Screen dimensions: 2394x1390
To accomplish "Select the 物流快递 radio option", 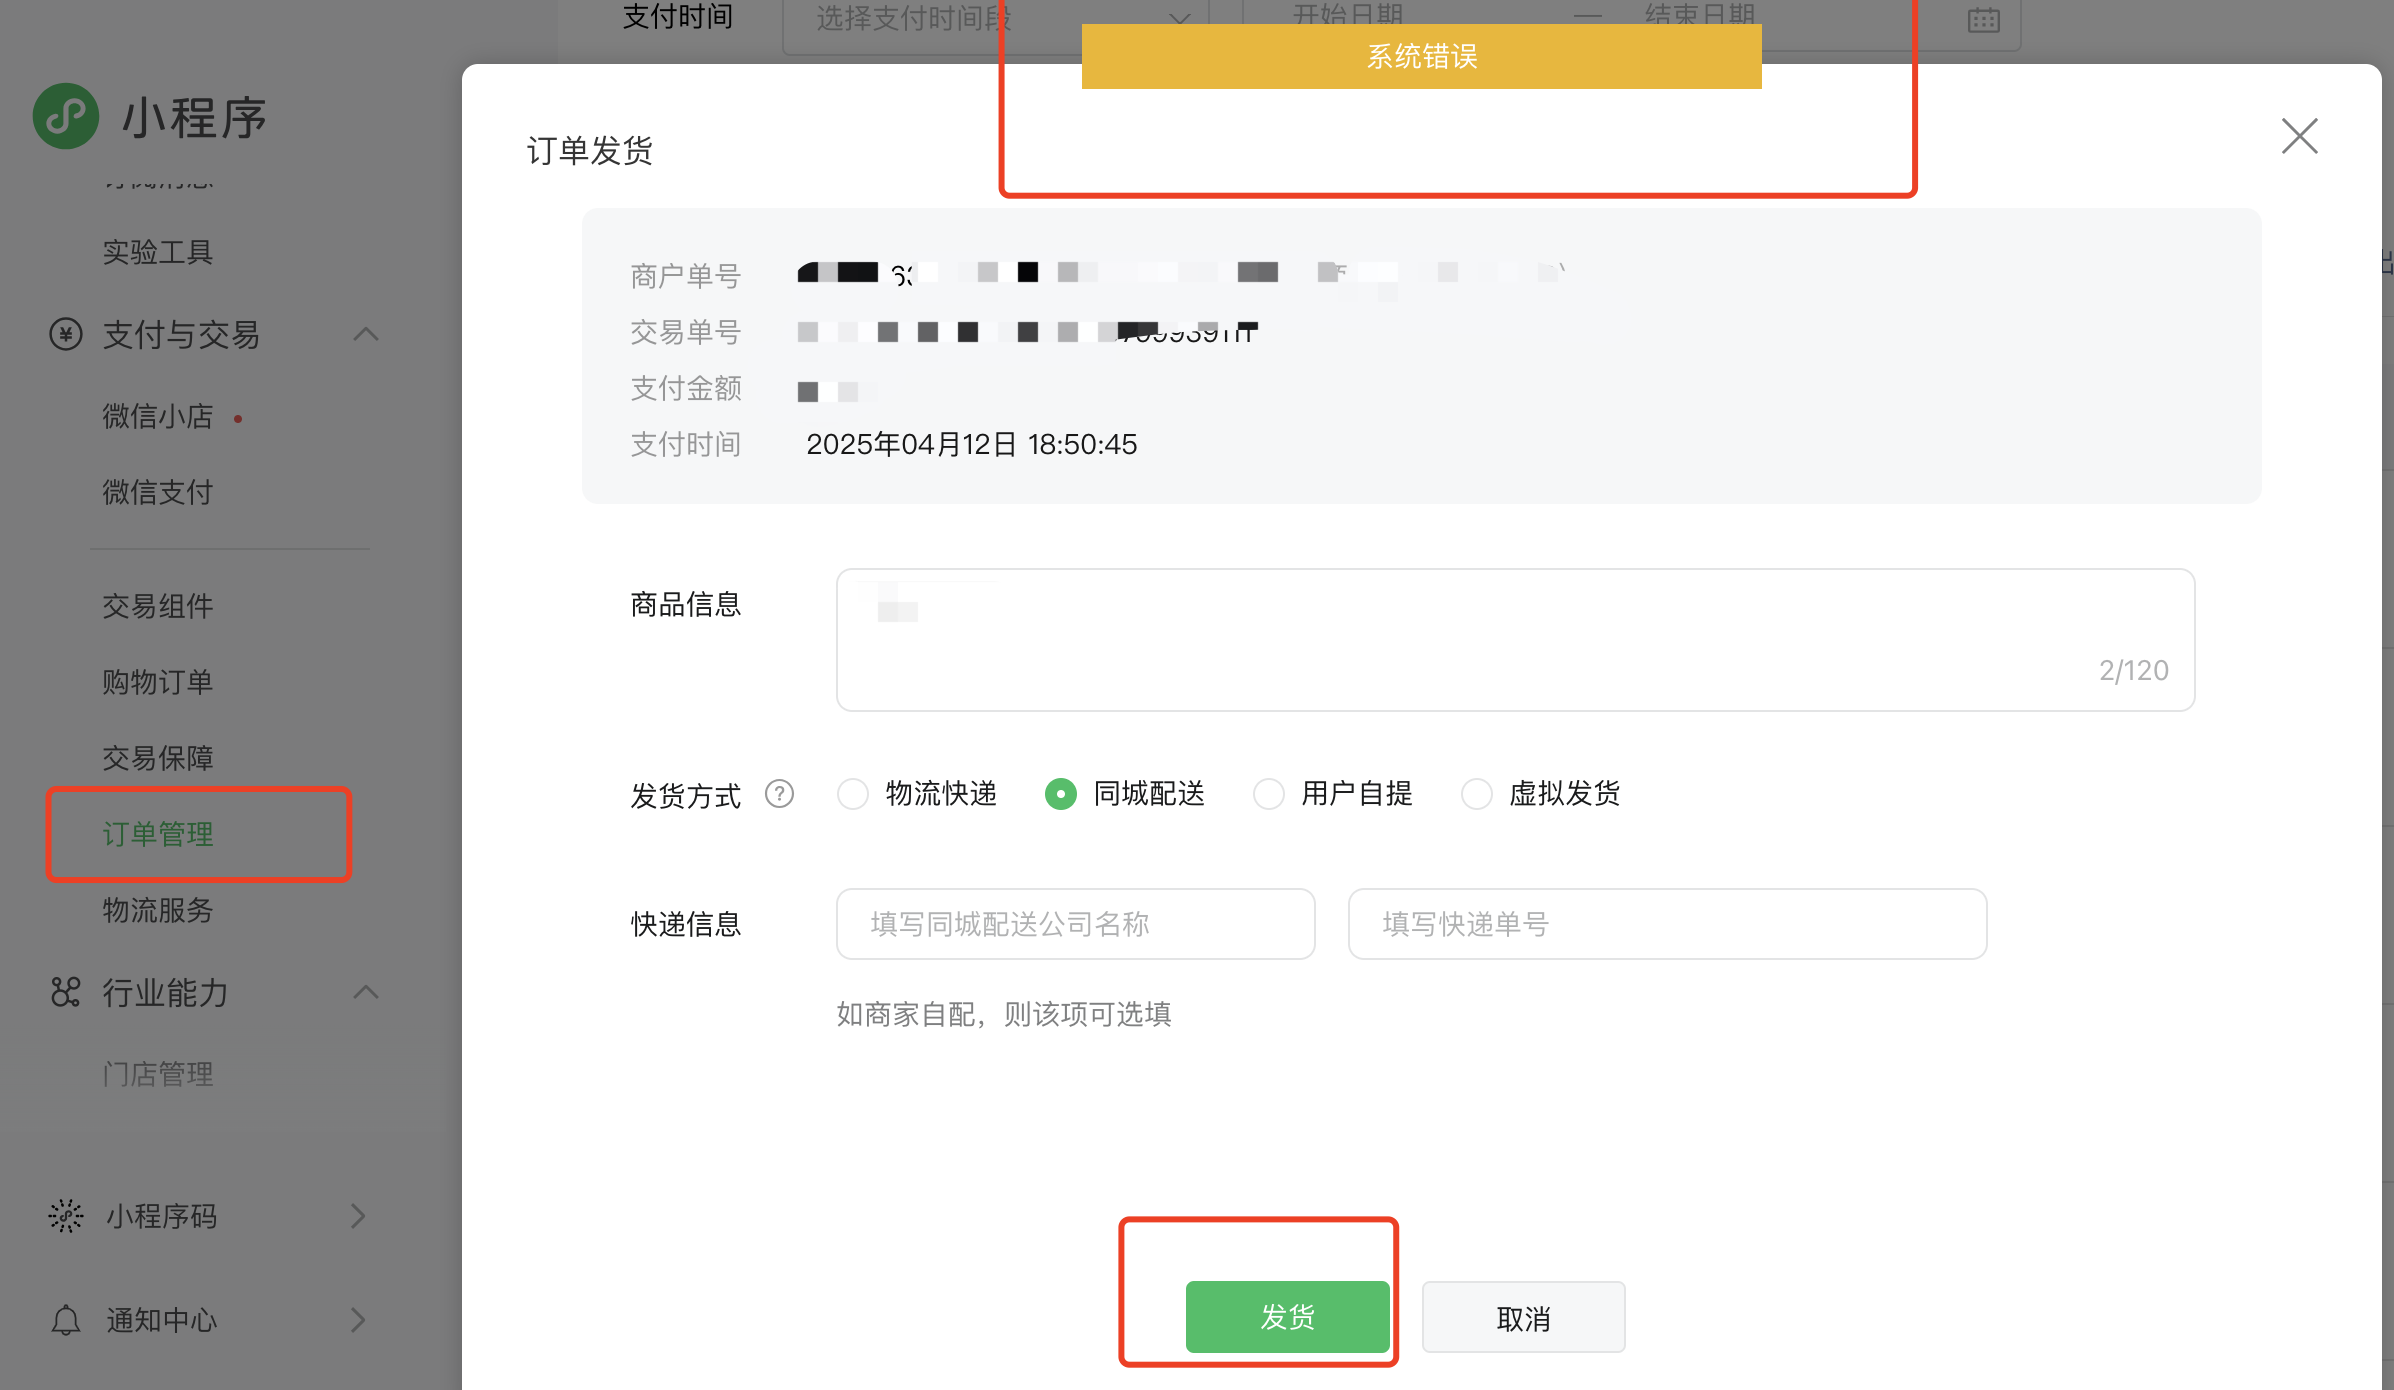I will (853, 794).
